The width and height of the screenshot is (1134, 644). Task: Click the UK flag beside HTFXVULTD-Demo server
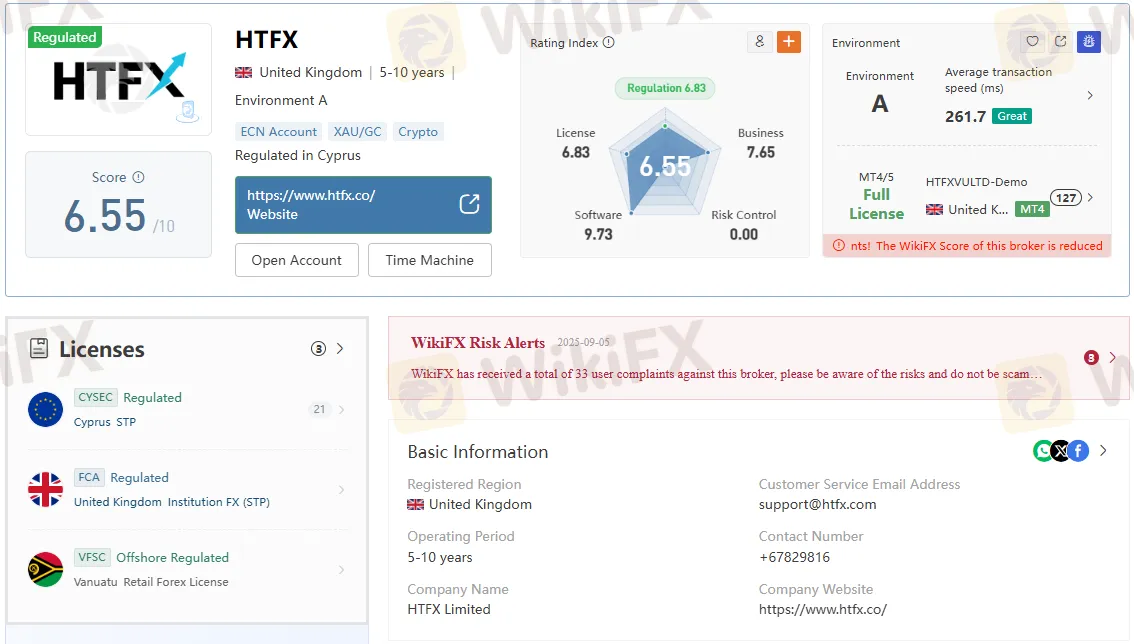[934, 210]
